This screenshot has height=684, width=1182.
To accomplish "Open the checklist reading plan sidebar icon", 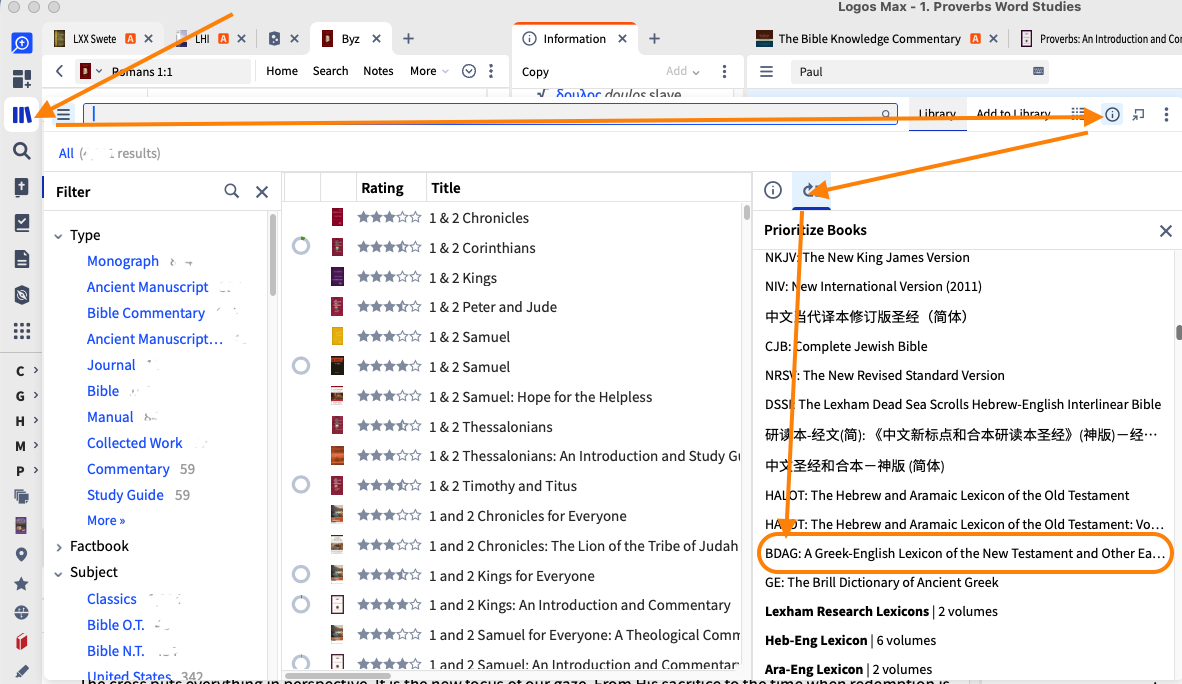I will 22,222.
